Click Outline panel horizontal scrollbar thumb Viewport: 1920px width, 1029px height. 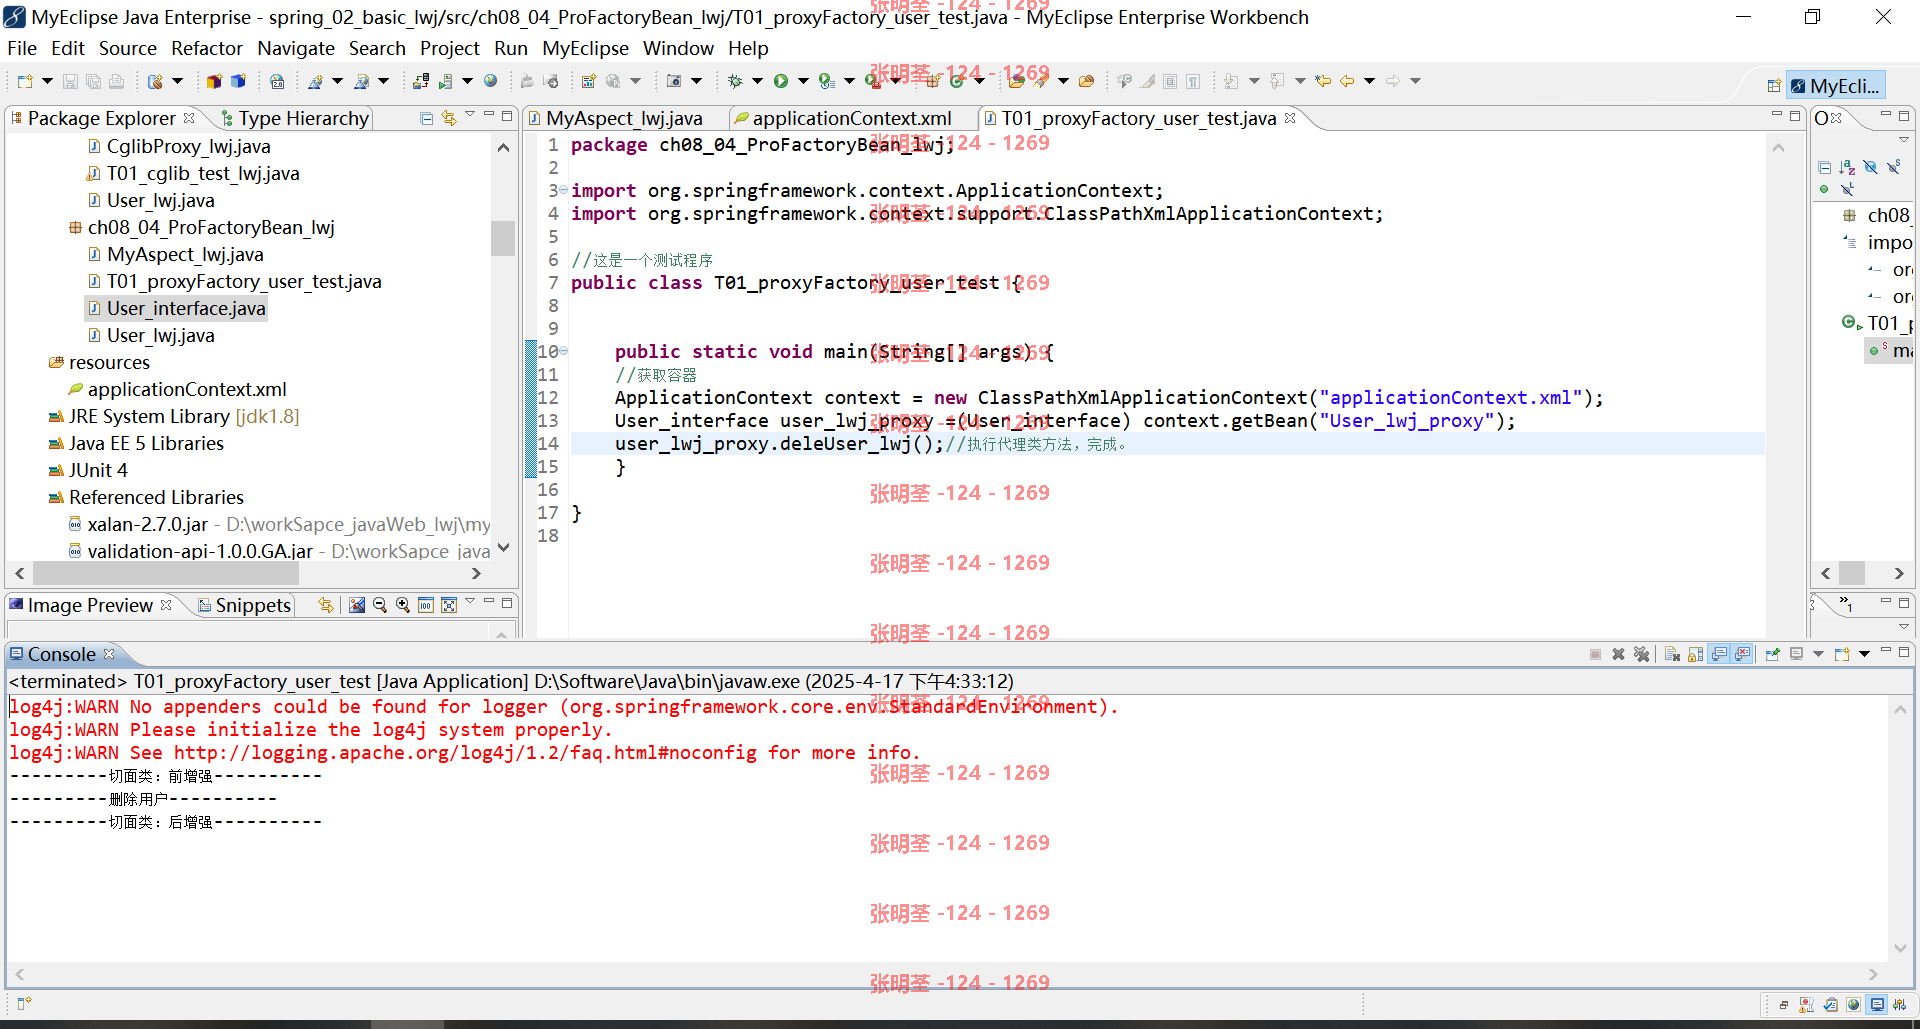1852,573
